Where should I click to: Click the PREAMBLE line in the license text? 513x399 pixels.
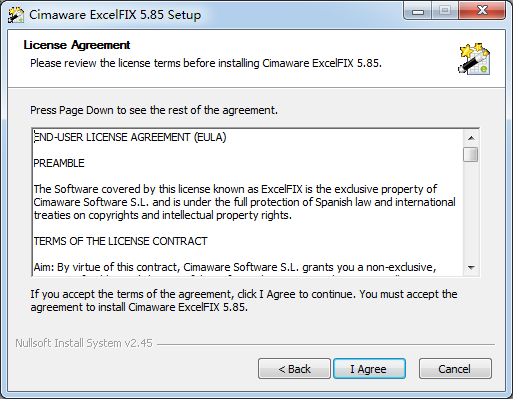[59, 163]
